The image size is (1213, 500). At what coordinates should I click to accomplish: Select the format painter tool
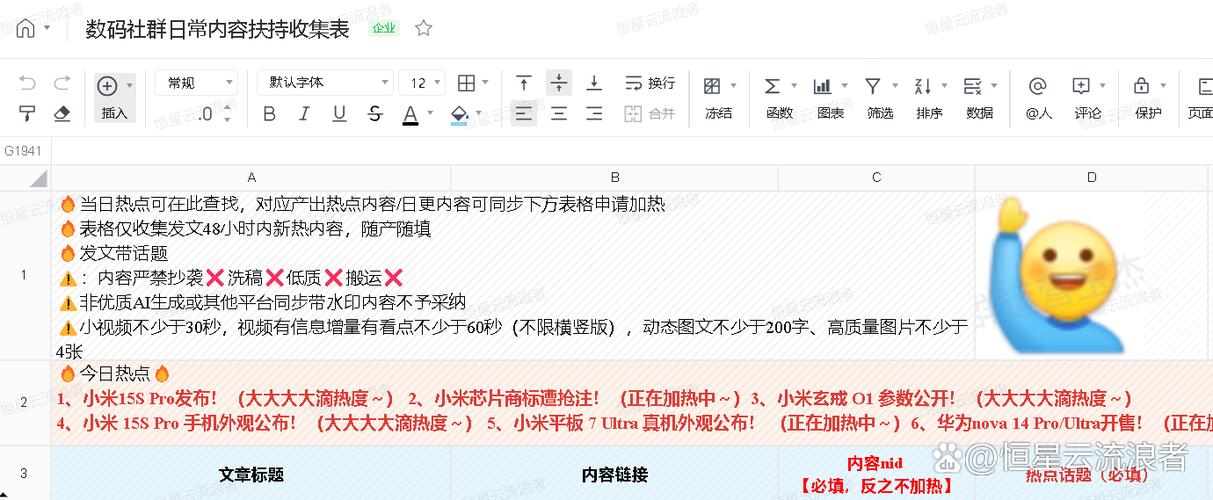click(x=28, y=114)
